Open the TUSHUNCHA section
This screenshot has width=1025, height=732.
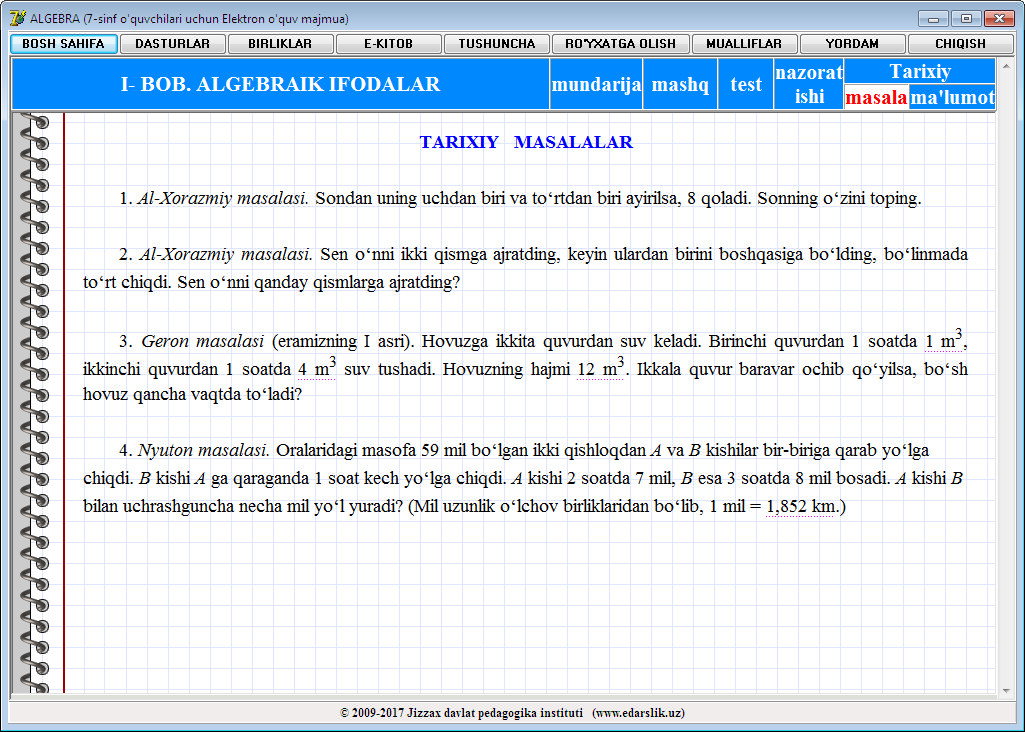[x=497, y=43]
